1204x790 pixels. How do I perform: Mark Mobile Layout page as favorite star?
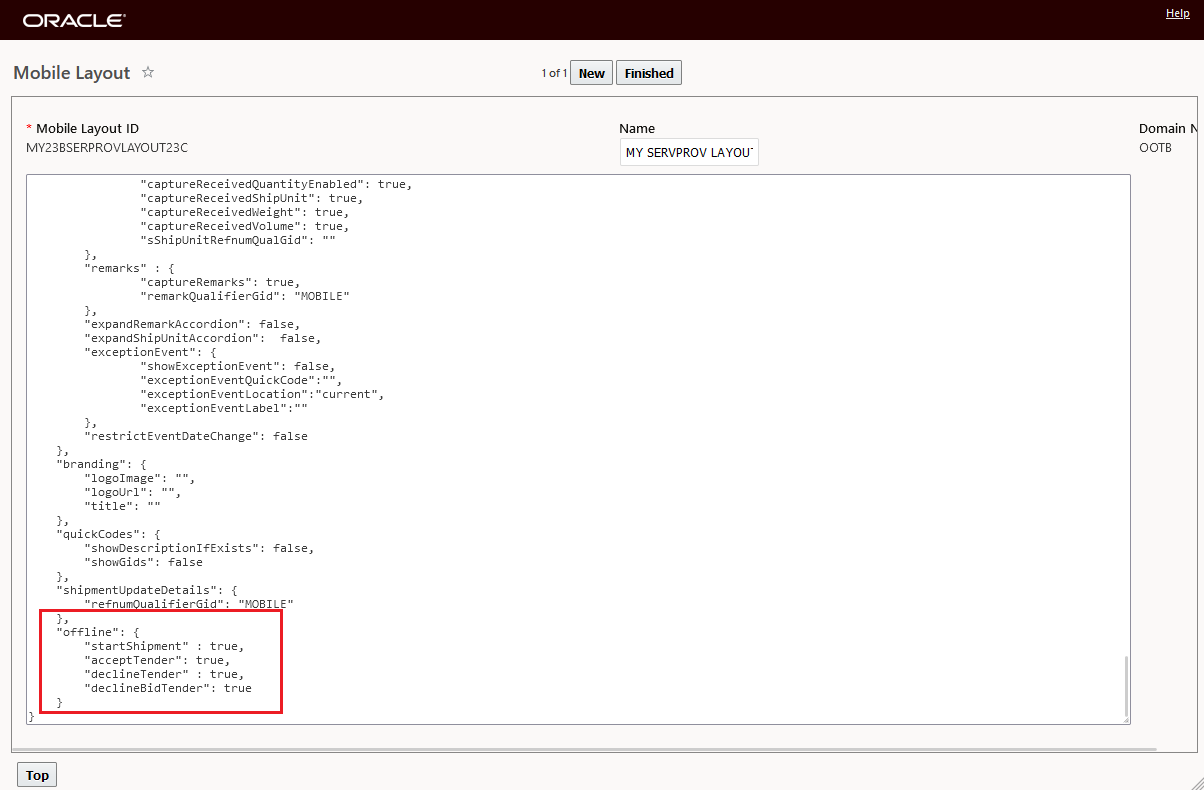coord(148,72)
